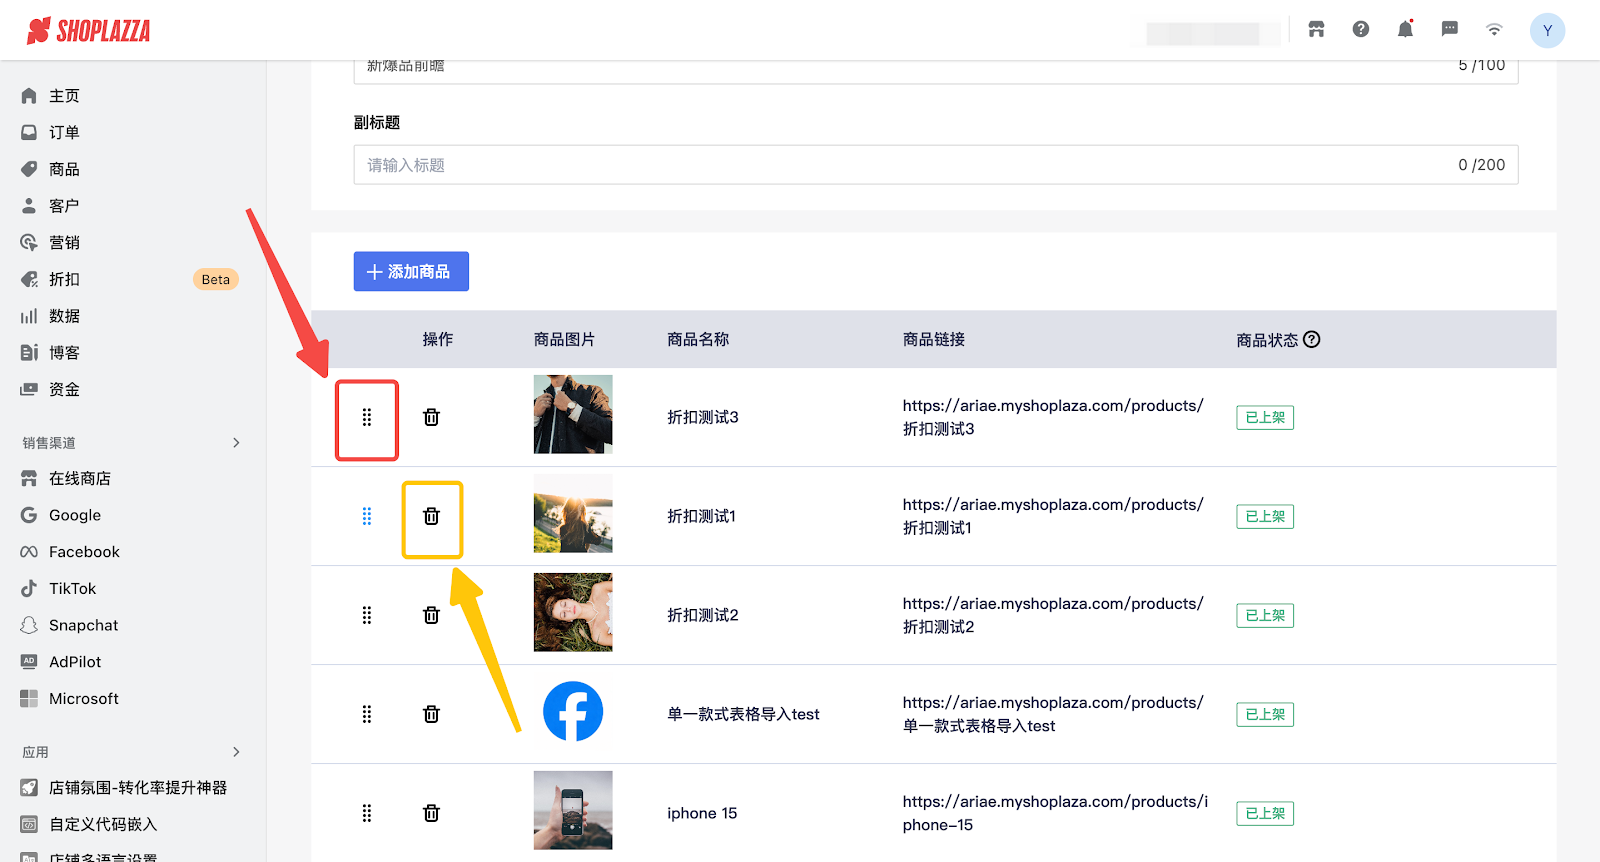This screenshot has height=862, width=1600.
Task: Click the chat messages icon in header
Action: [x=1449, y=29]
